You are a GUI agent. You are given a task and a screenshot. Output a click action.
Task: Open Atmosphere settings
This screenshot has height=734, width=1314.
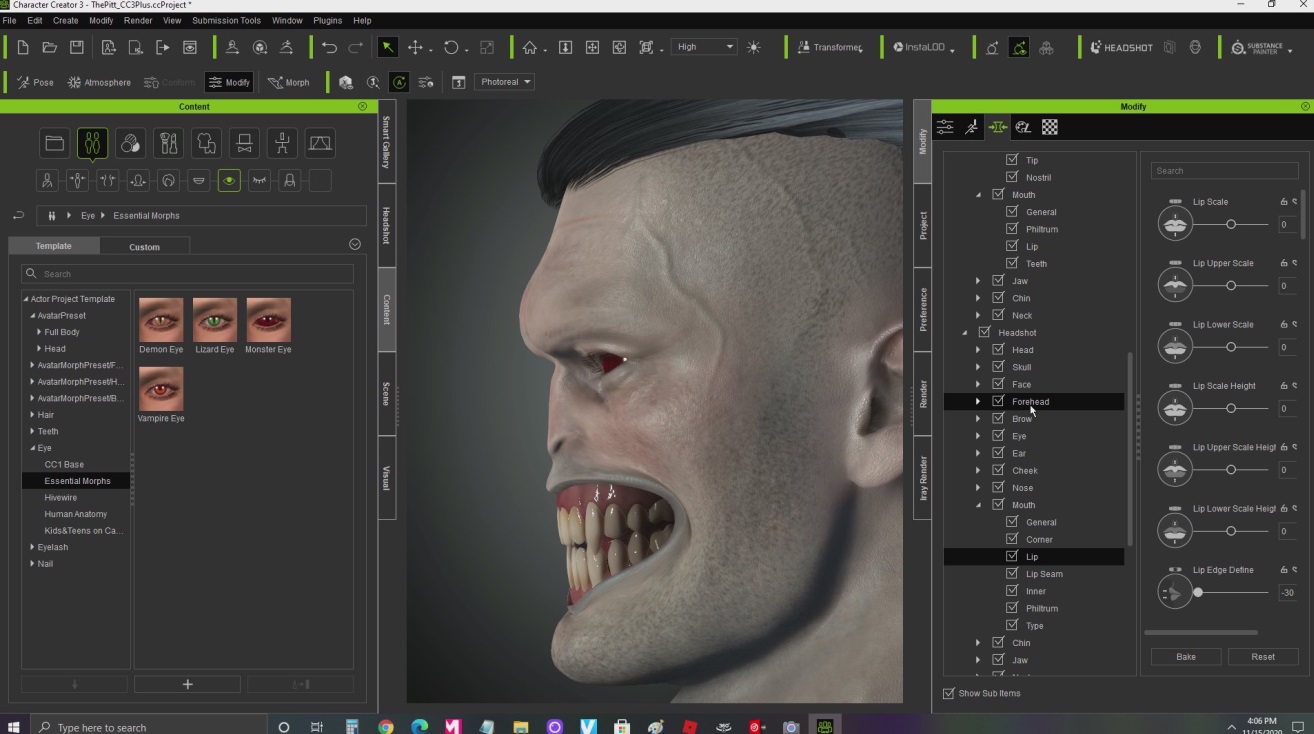(x=98, y=82)
